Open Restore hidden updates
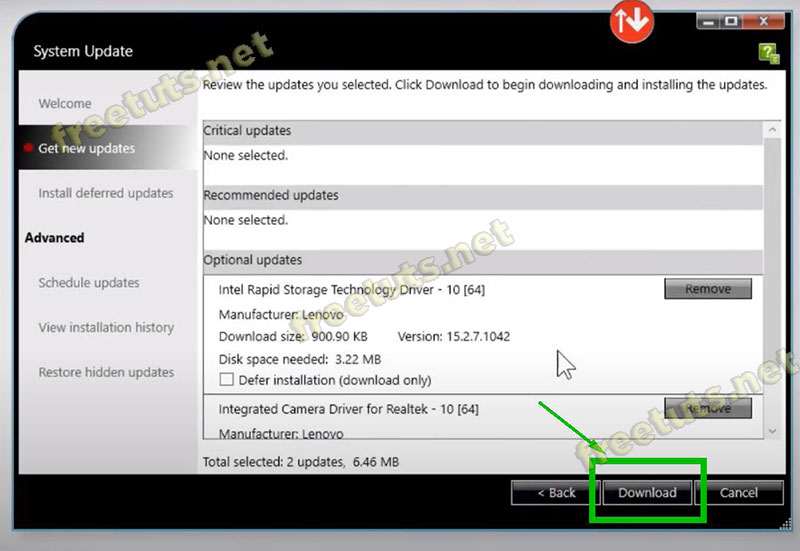The image size is (800, 551). [x=106, y=372]
